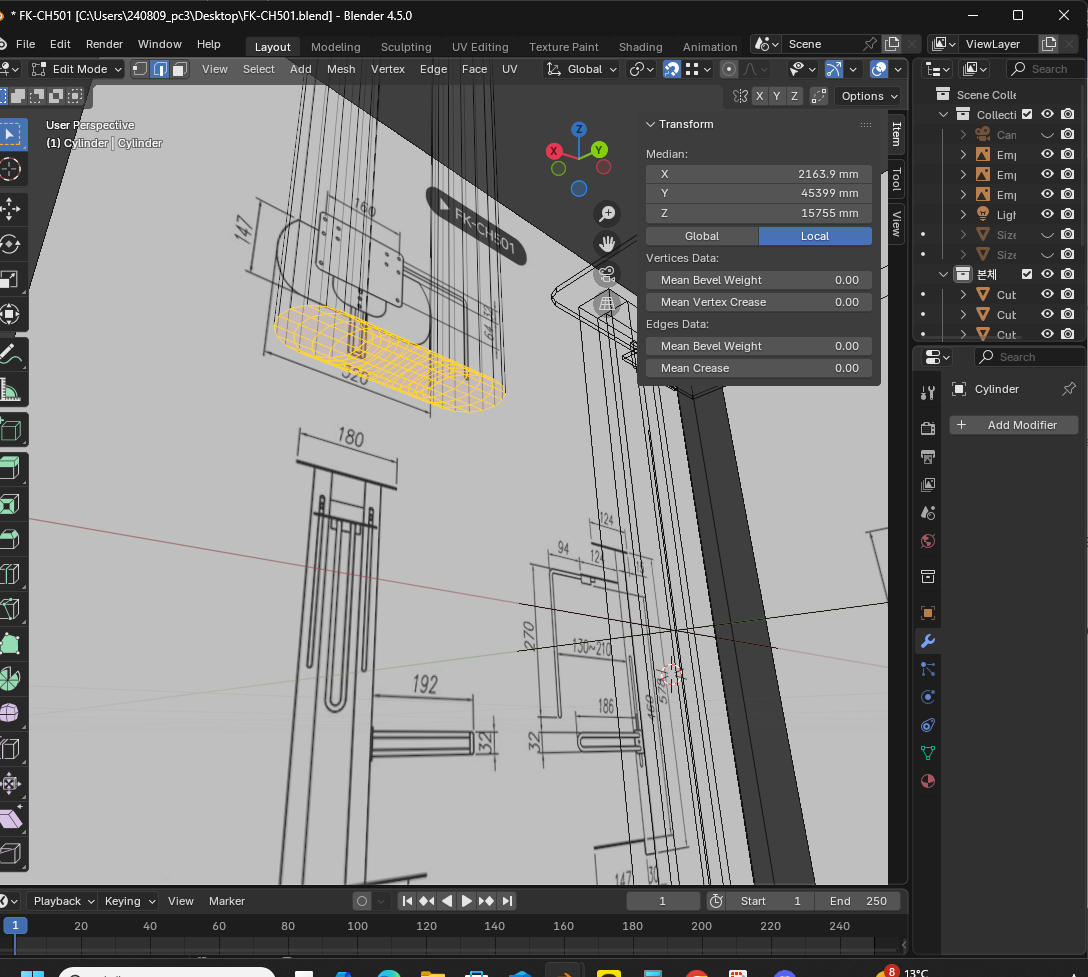Image resolution: width=1088 pixels, height=977 pixels.
Task: Click the End frame field in the timeline
Action: pos(858,901)
